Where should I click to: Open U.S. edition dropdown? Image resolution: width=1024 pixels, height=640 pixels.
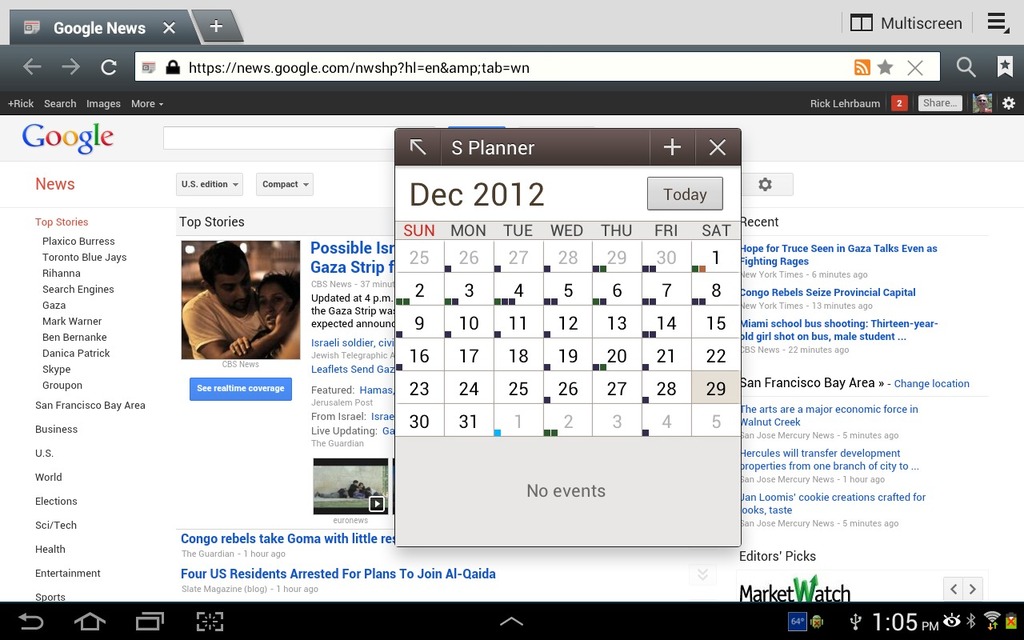(209, 184)
